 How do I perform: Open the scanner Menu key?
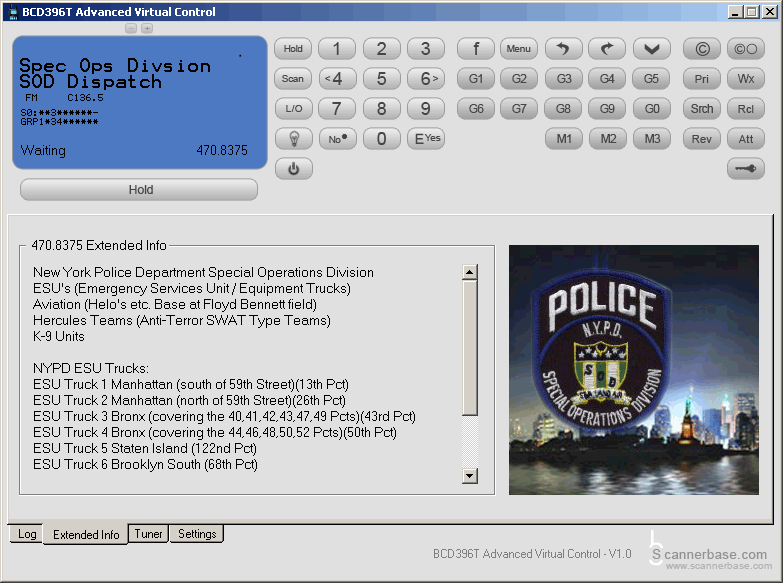tap(519, 48)
